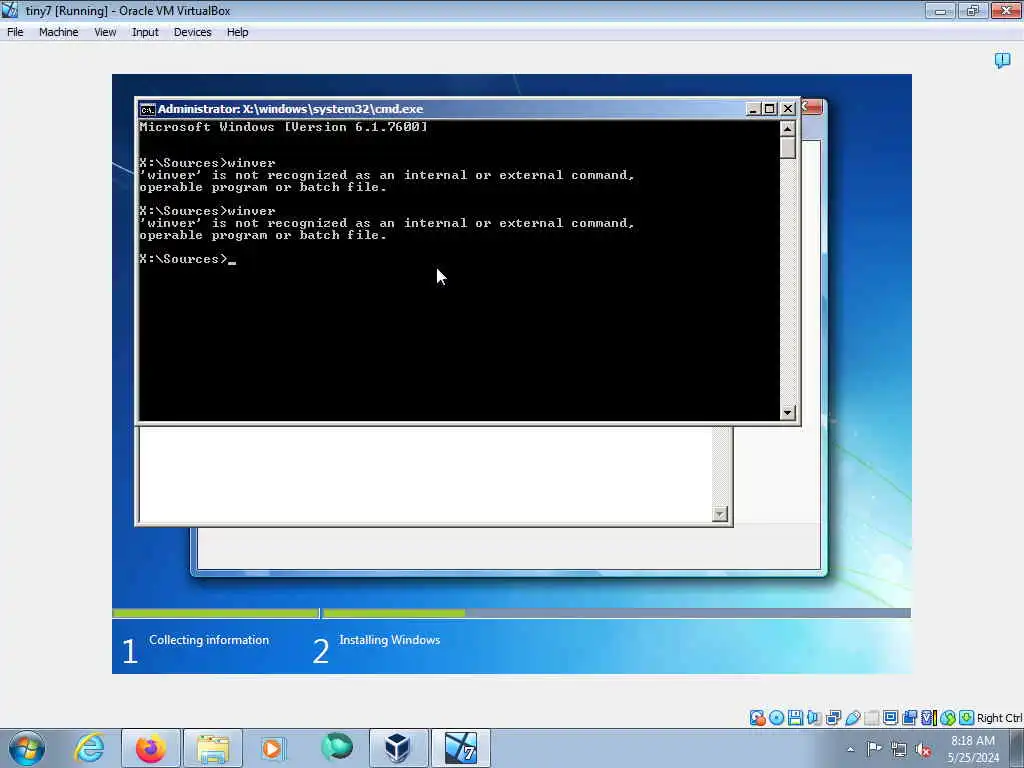Click the Installing Windows step label
The height and width of the screenshot is (768, 1024).
click(x=389, y=640)
